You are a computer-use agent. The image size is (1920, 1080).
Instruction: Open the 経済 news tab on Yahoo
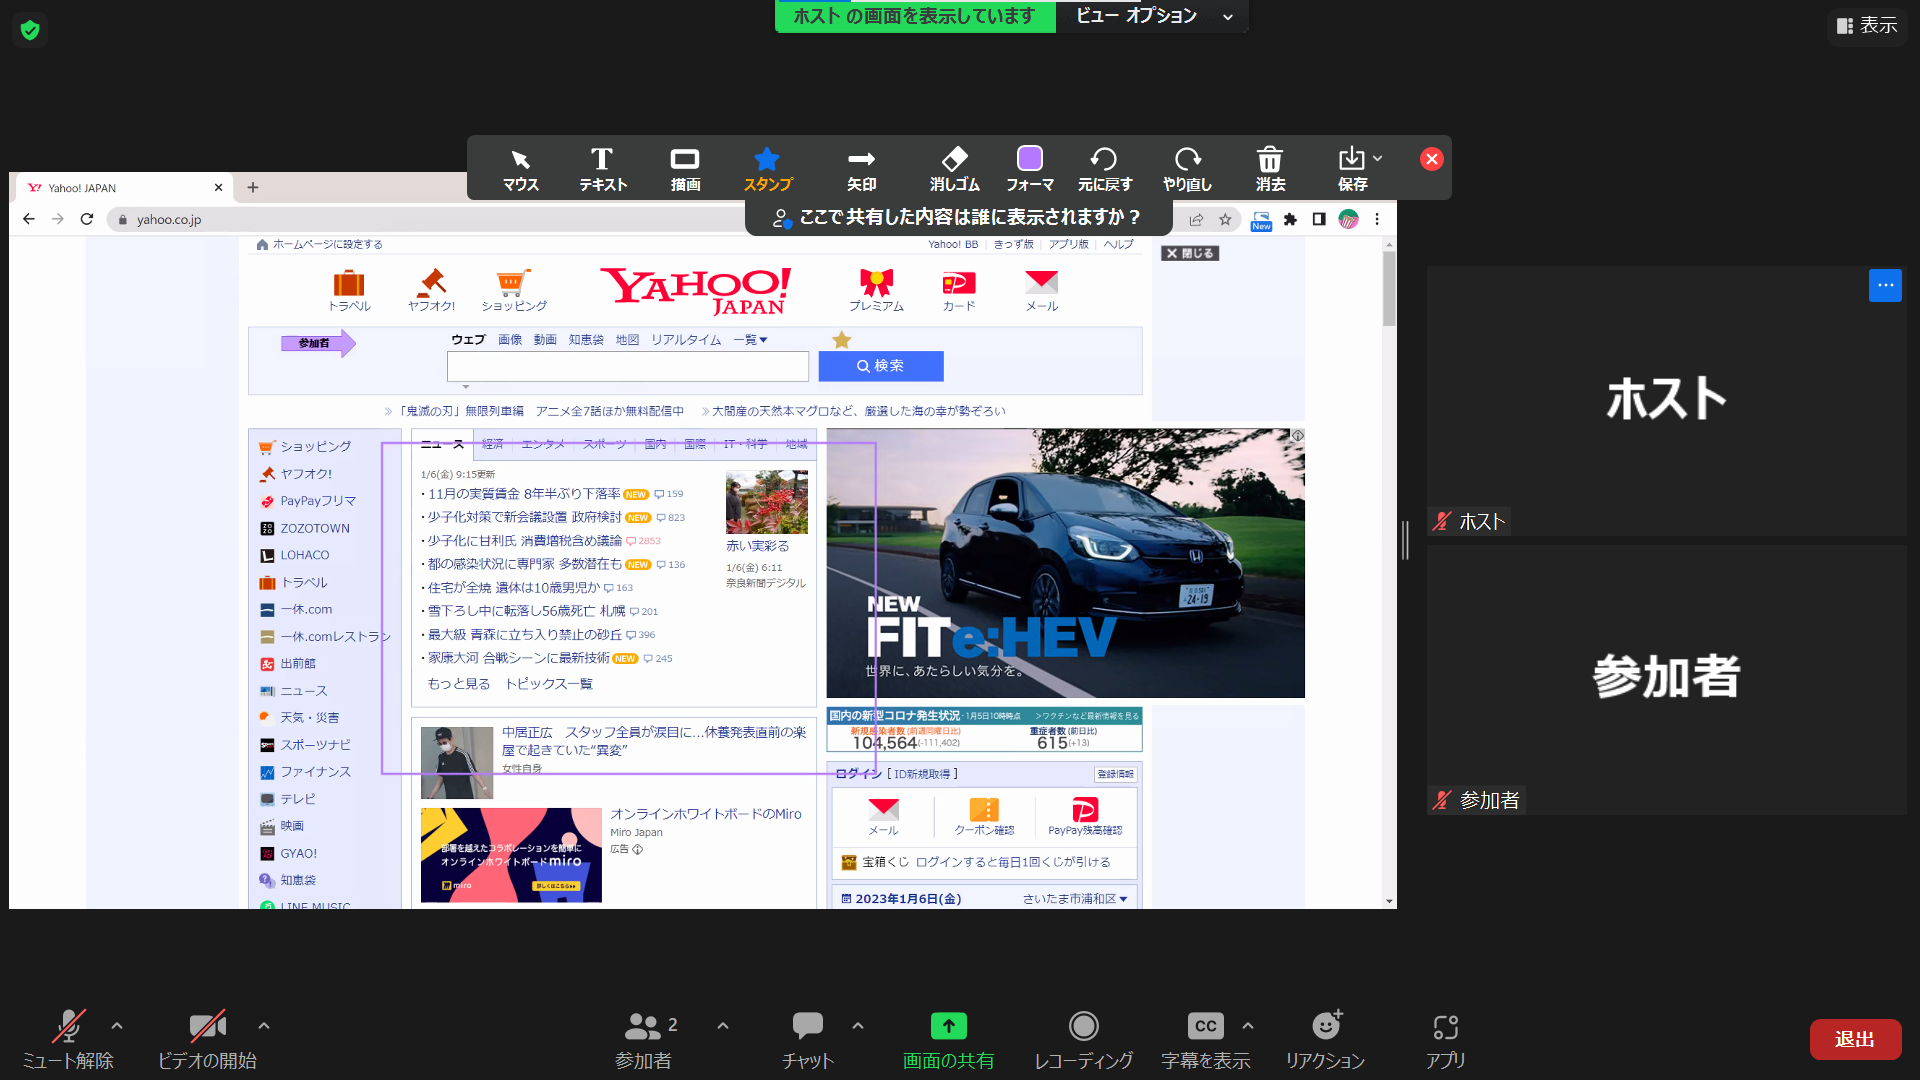(x=493, y=444)
